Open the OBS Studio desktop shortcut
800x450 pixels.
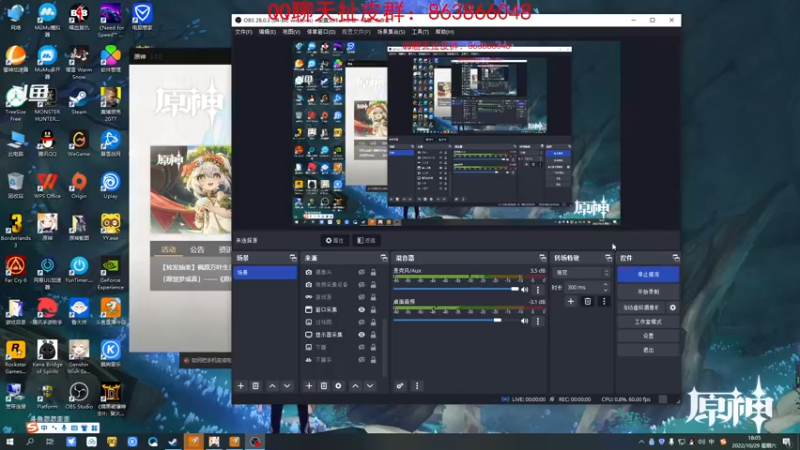79,396
